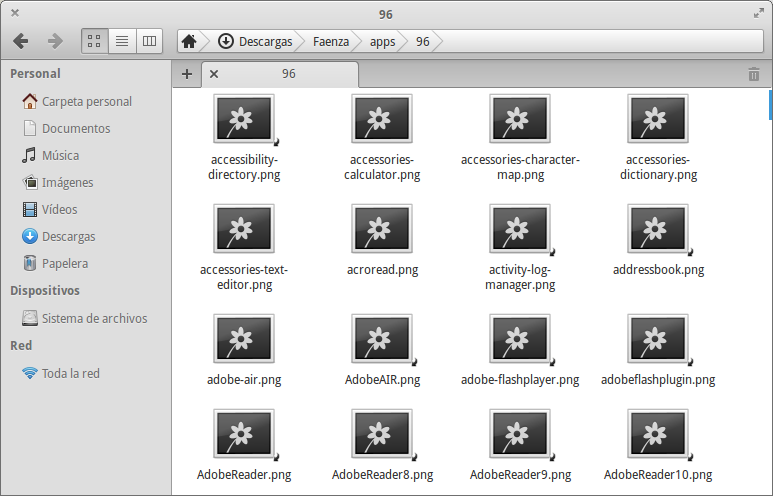The image size is (773, 496).
Task: Select accessibility-directory.png thumbnail
Action: tap(244, 119)
